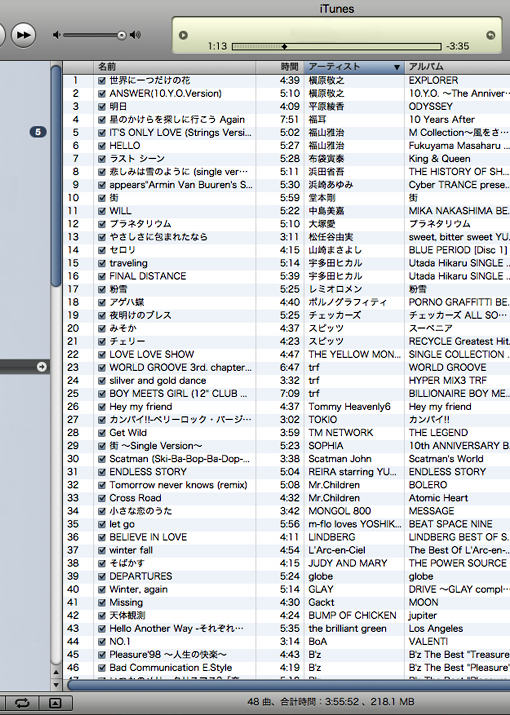Click the scroll up arrow at sidebar bottom
Viewport: 510px width, 715px height.
[x=56, y=672]
